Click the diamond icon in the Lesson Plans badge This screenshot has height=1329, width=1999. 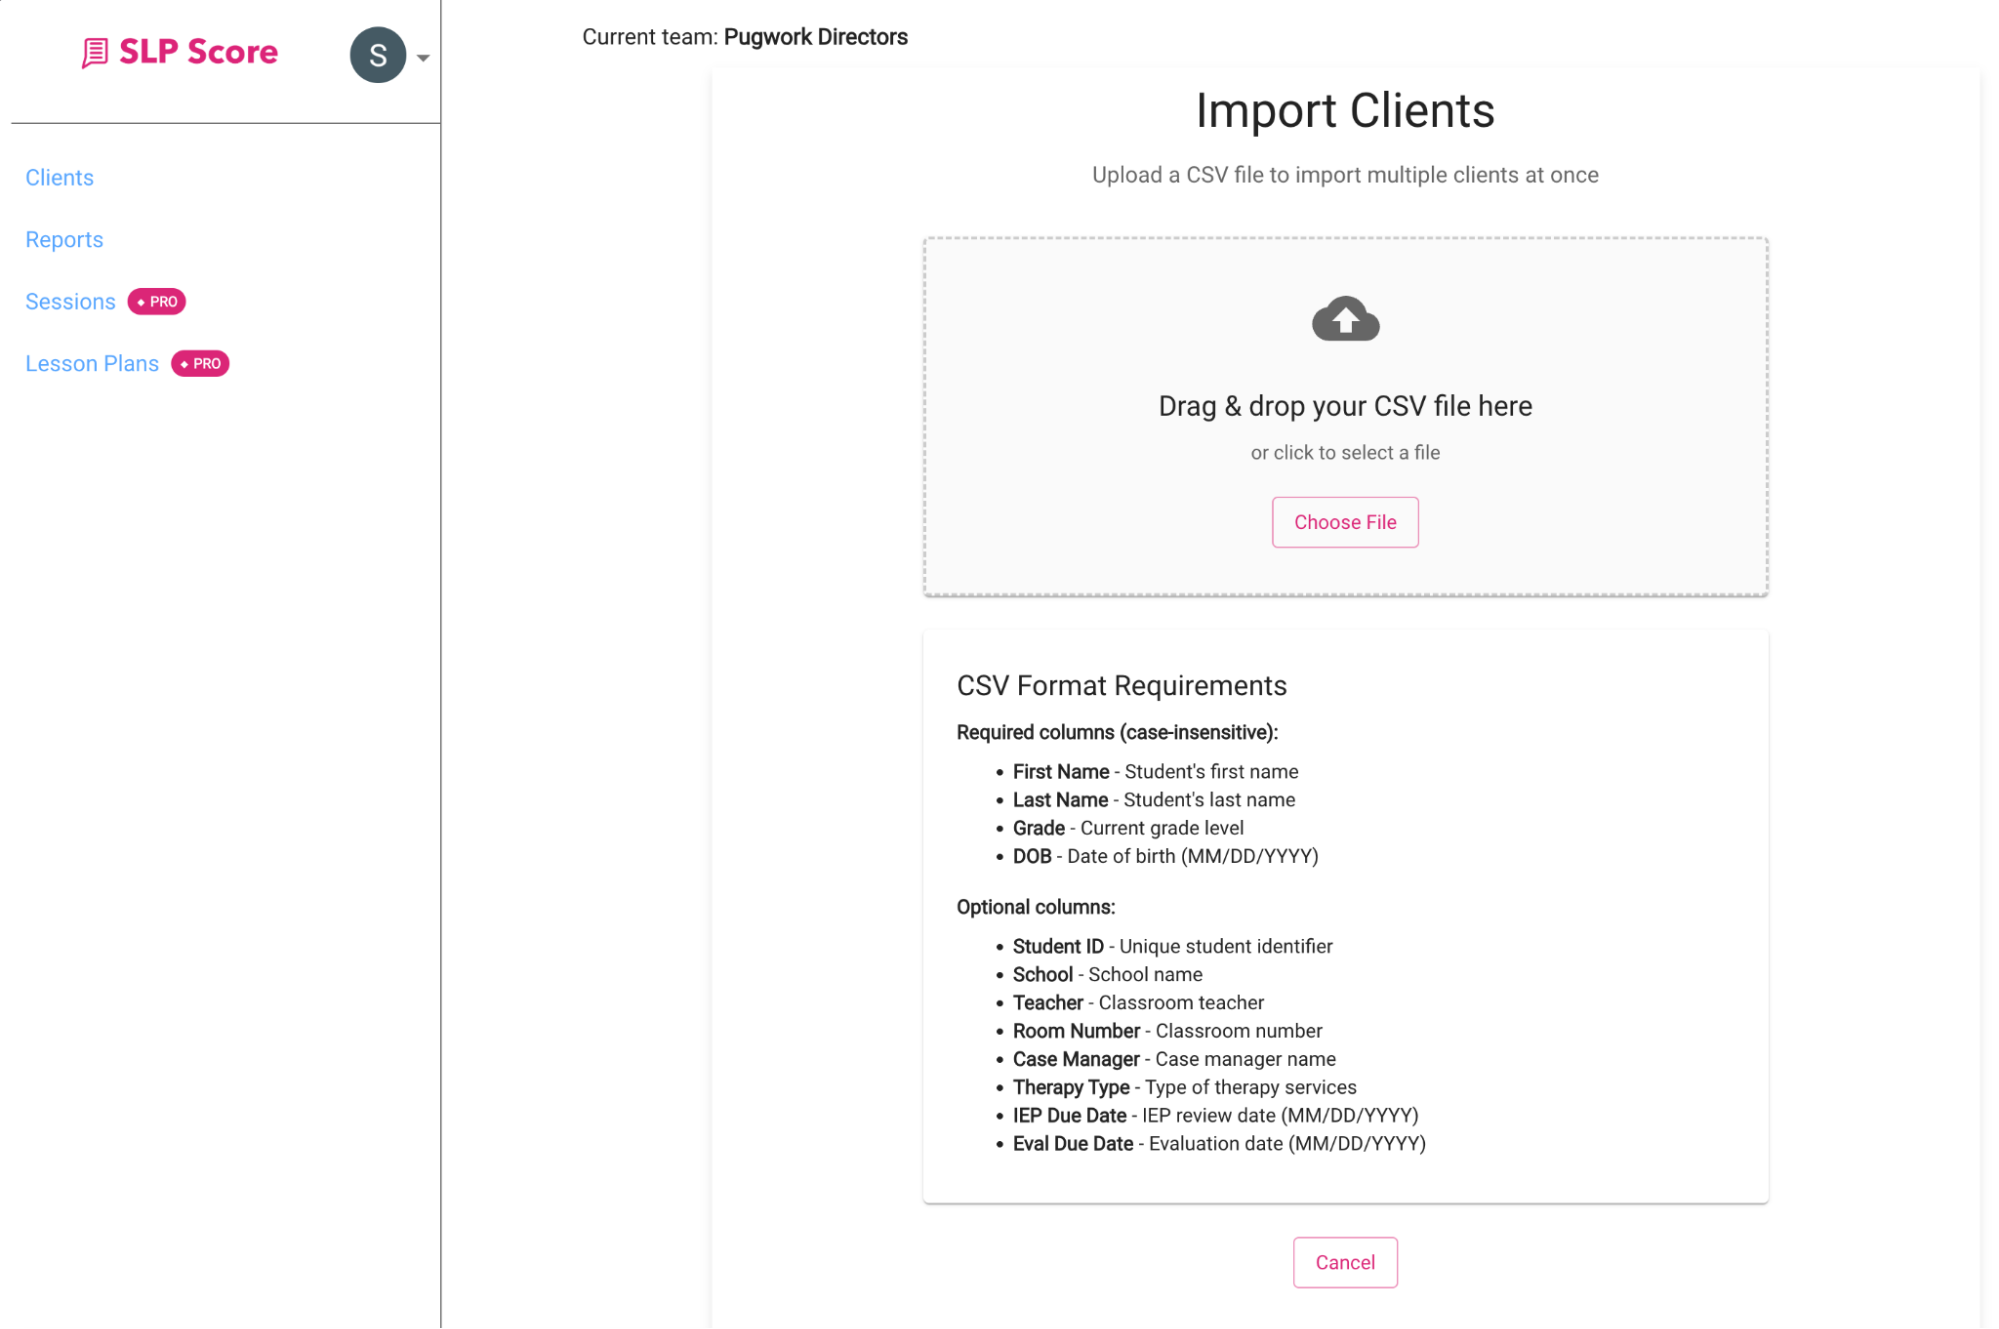pos(184,364)
